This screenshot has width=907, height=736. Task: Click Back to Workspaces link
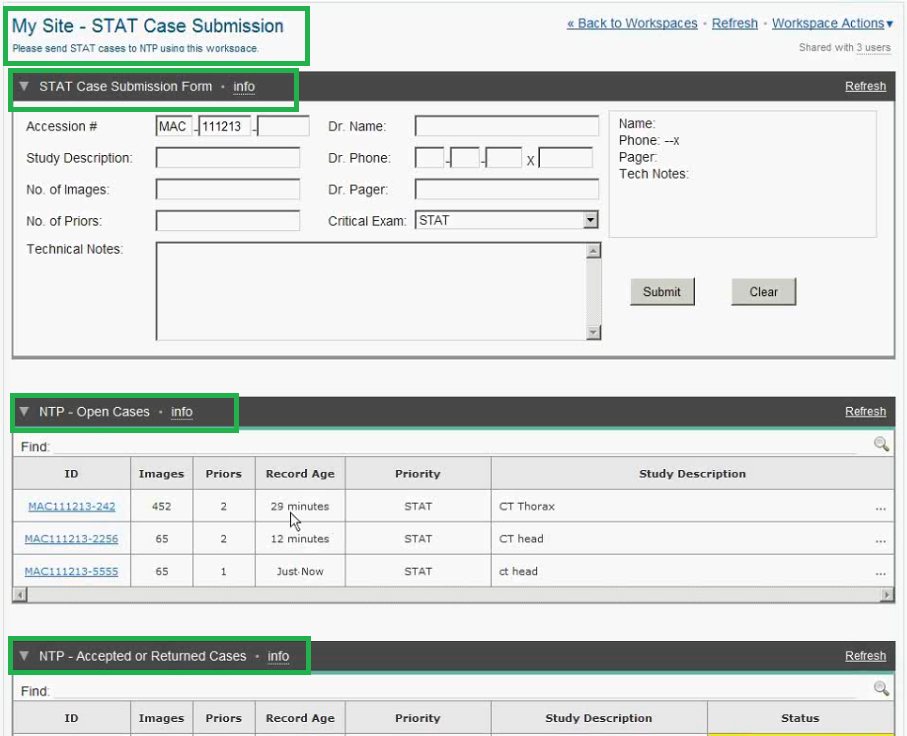pyautogui.click(x=632, y=23)
